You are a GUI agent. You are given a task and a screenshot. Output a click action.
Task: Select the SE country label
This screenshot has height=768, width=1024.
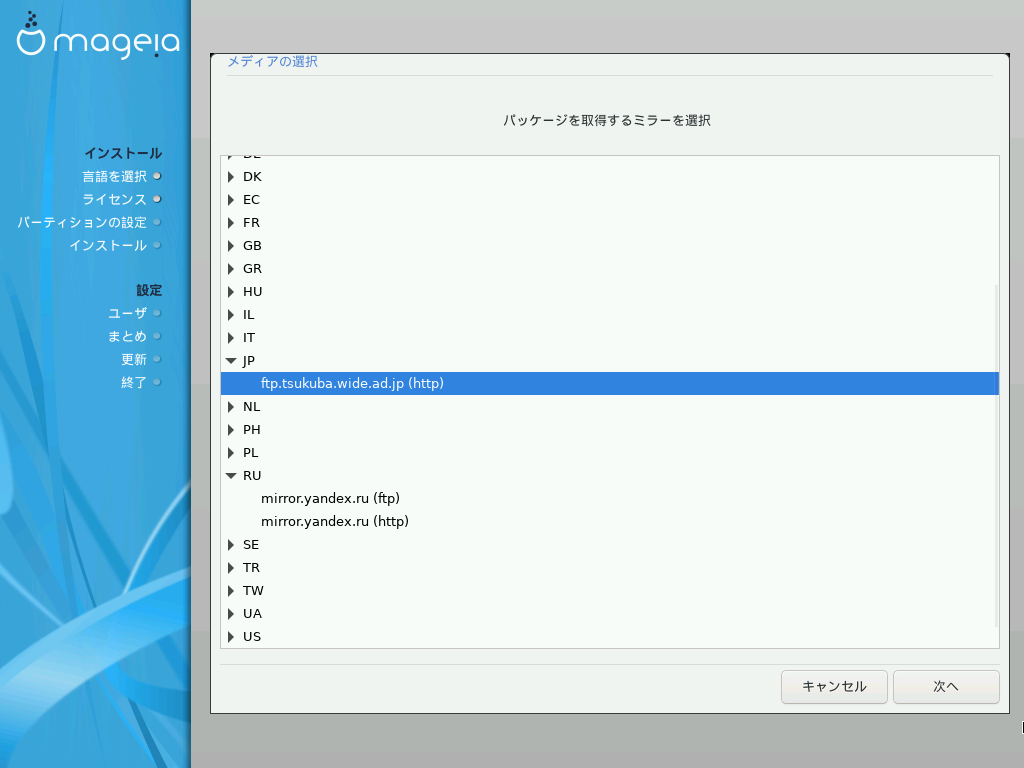pyautogui.click(x=251, y=545)
